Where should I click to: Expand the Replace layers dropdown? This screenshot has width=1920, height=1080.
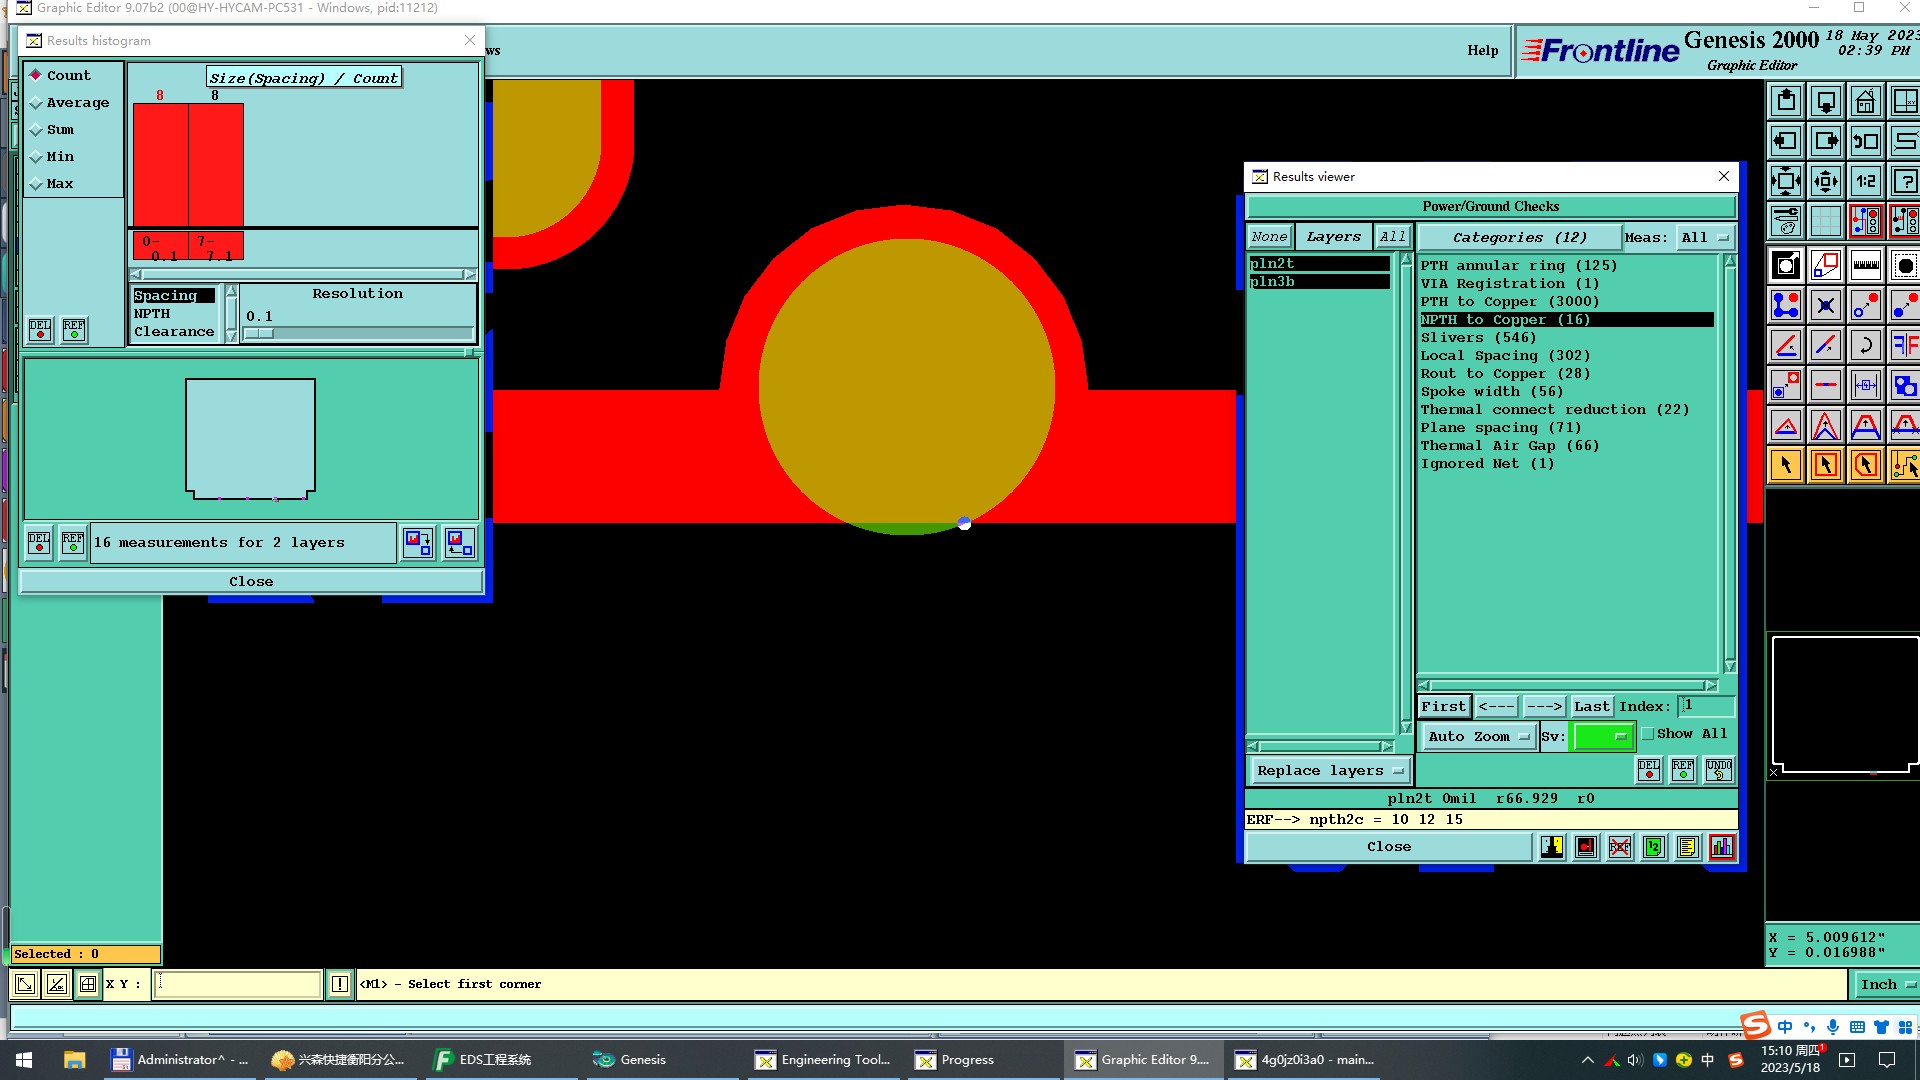pyautogui.click(x=1329, y=771)
